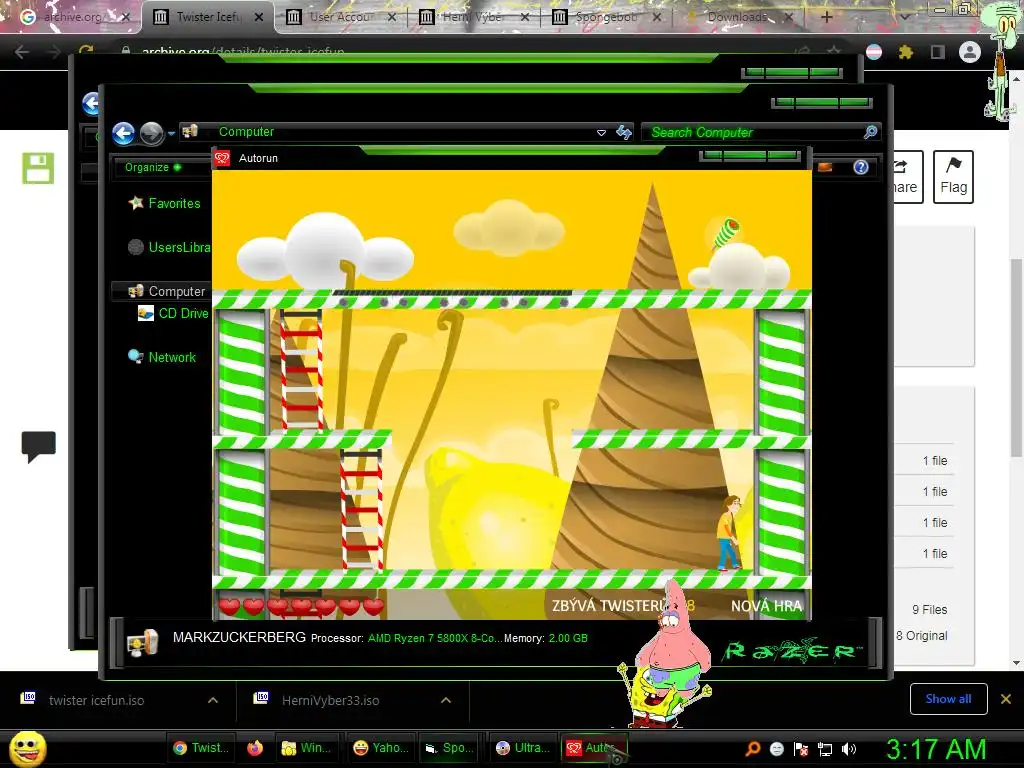1024x768 pixels.
Task: Click the pink-blue flag extension icon
Action: (874, 52)
